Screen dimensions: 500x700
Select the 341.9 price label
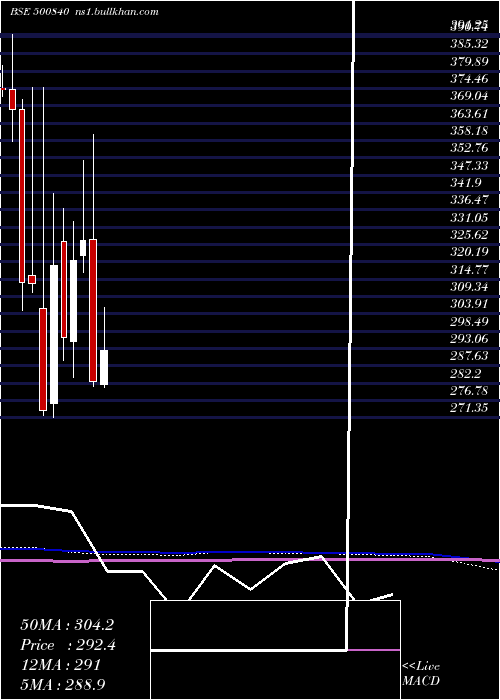[465, 183]
